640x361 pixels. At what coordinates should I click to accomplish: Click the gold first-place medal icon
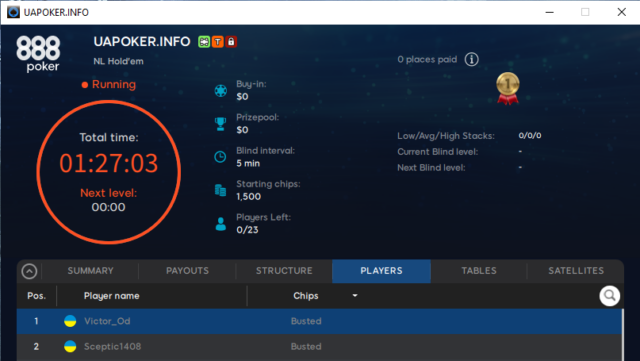(508, 89)
